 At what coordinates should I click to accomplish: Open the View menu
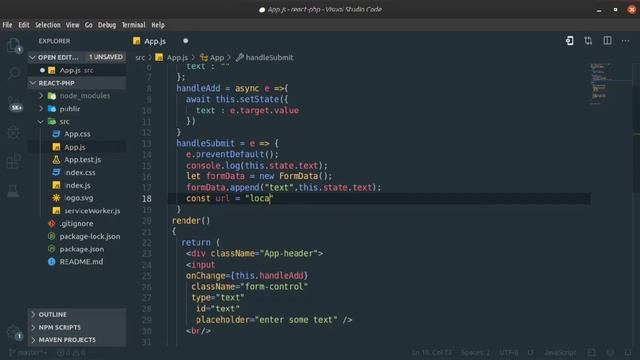(72, 25)
